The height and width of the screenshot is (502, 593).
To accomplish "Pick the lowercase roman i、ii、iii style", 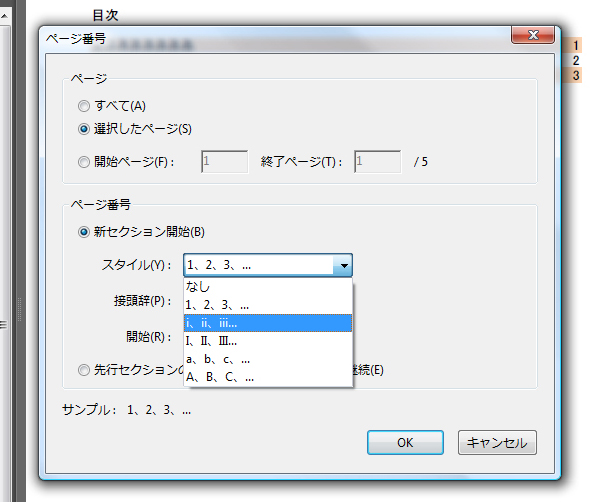I will coord(268,323).
